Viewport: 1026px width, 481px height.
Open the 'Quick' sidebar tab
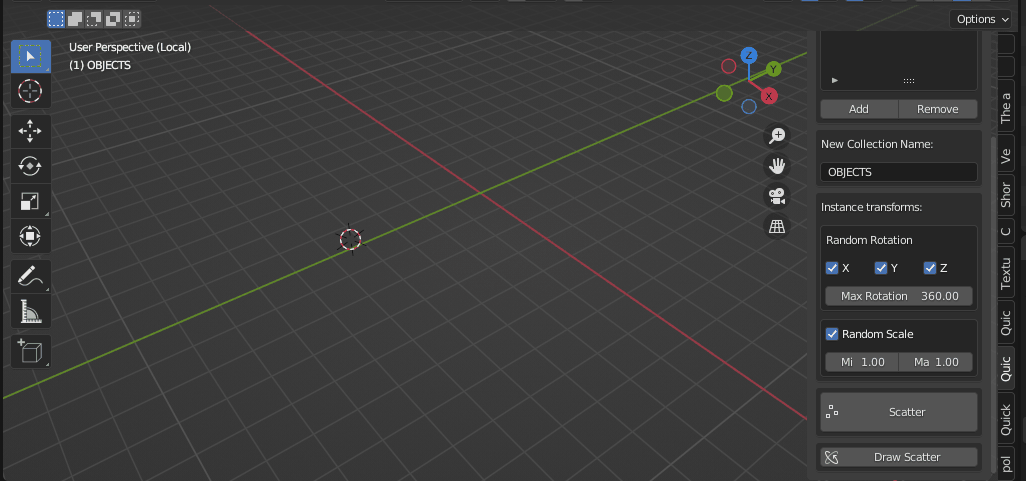pyautogui.click(x=1006, y=420)
